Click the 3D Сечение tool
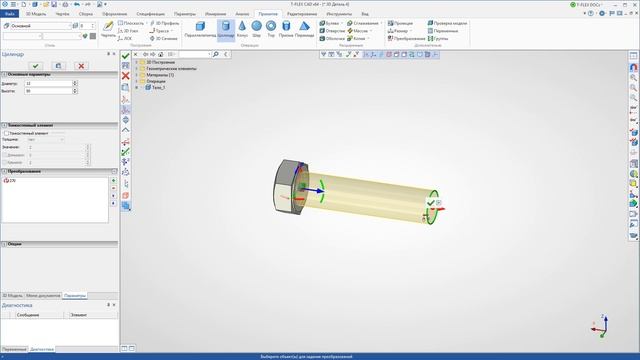640x360 pixels. tap(163, 38)
